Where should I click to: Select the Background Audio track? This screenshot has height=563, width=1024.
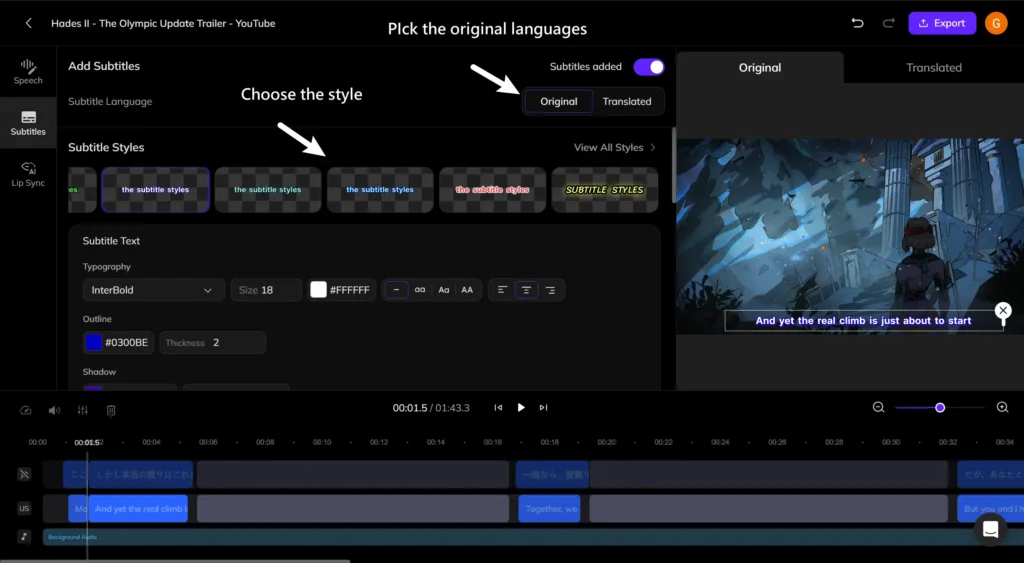533,537
